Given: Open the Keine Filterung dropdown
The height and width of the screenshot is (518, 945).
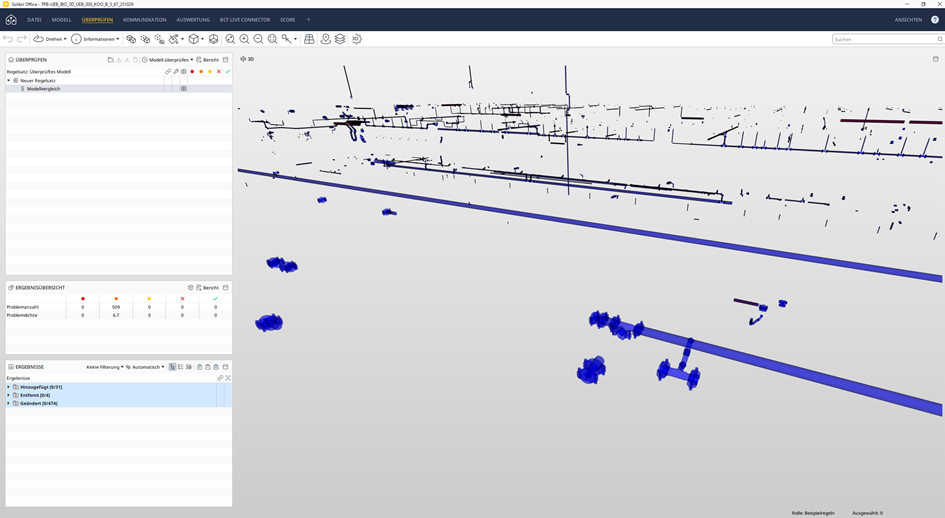Looking at the screenshot, I should tap(105, 367).
